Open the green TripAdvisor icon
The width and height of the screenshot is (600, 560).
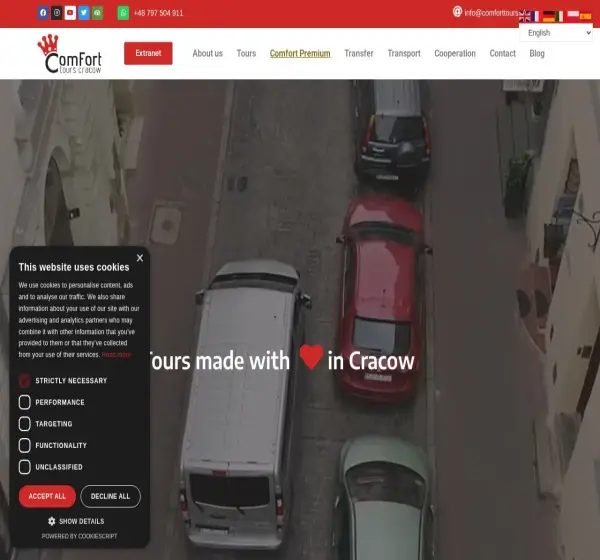click(x=98, y=13)
